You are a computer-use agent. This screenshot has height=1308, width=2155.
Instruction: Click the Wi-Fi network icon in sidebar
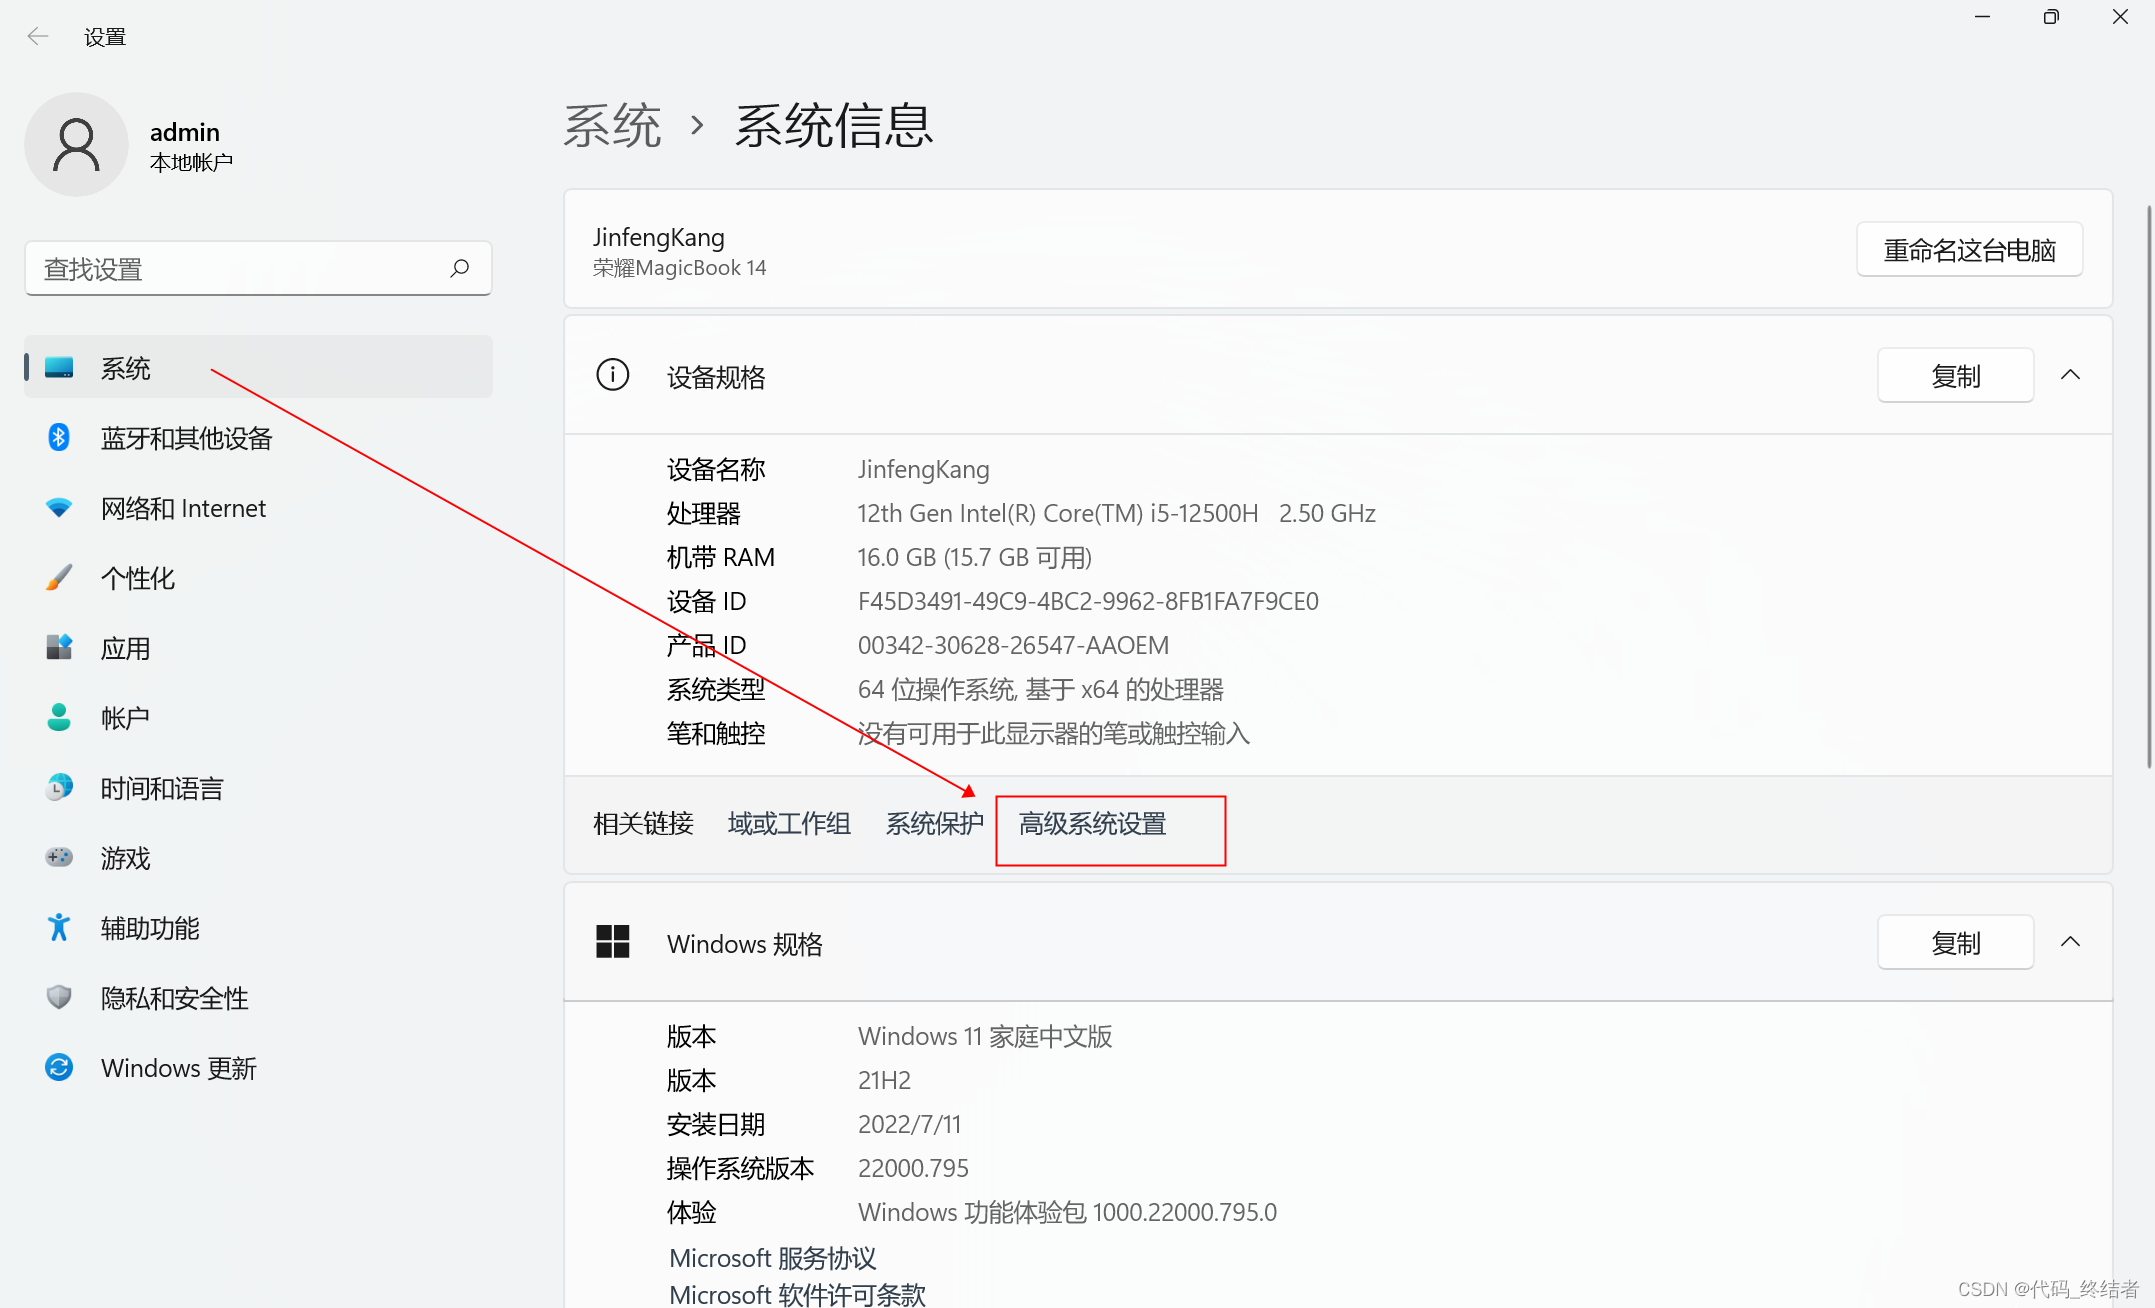59,508
